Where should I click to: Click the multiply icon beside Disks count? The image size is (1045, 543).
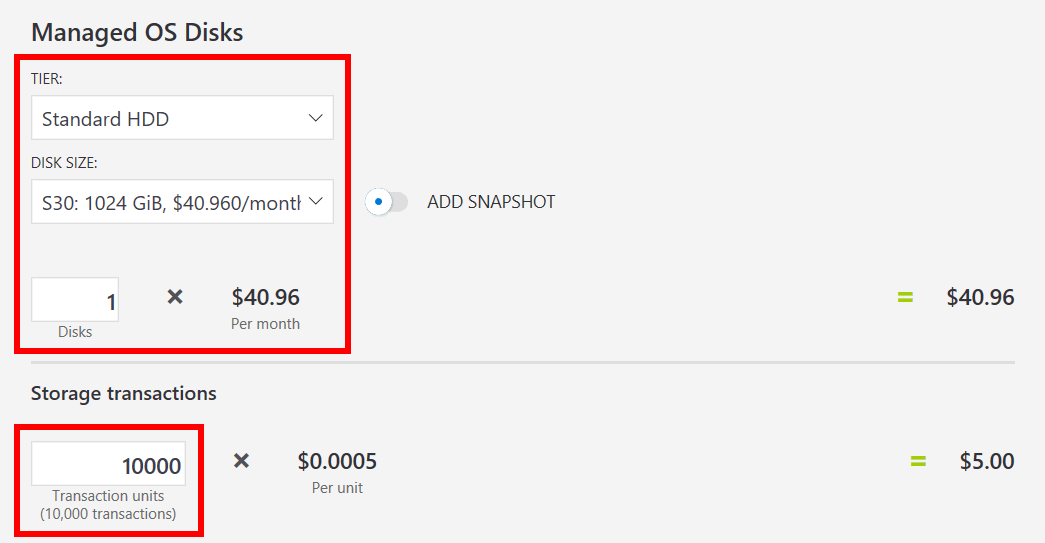click(x=175, y=297)
